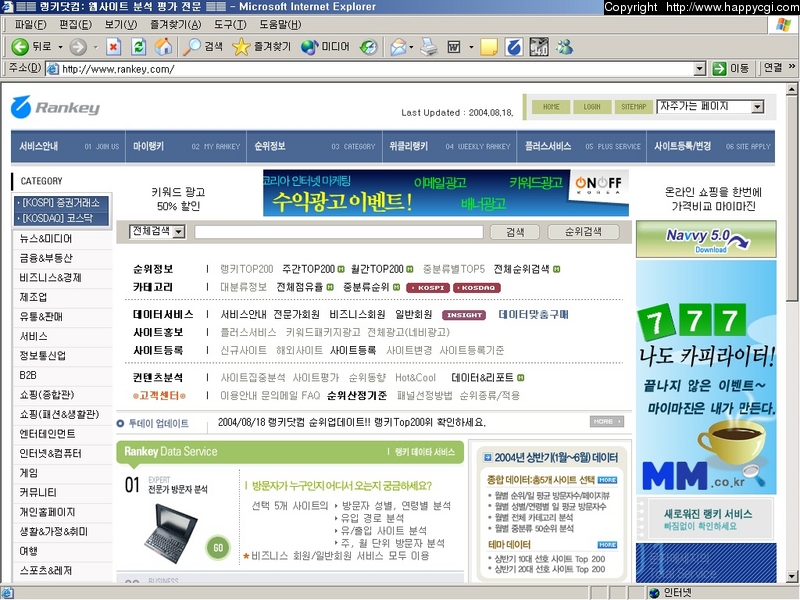Screen dimensions: 800x600
Task: Click the search text input field
Action: 339,232
